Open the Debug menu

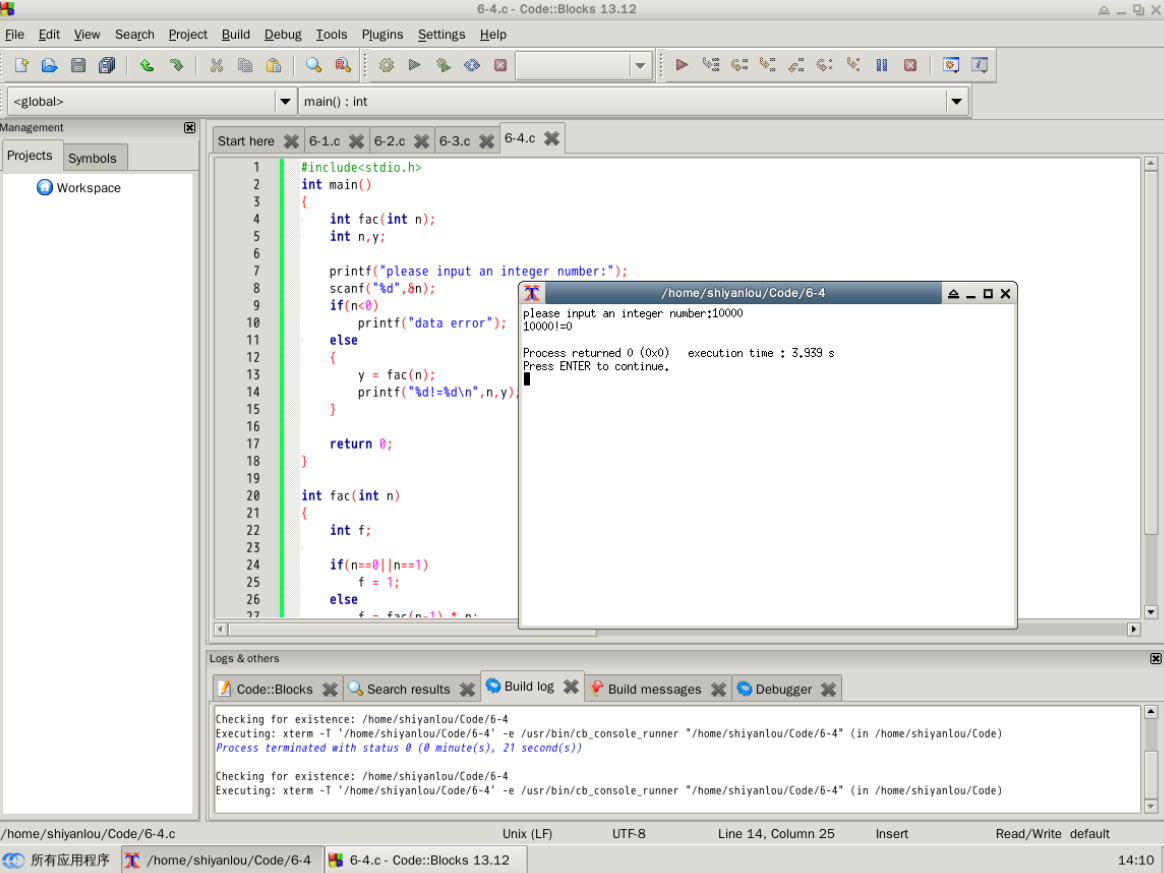point(282,34)
